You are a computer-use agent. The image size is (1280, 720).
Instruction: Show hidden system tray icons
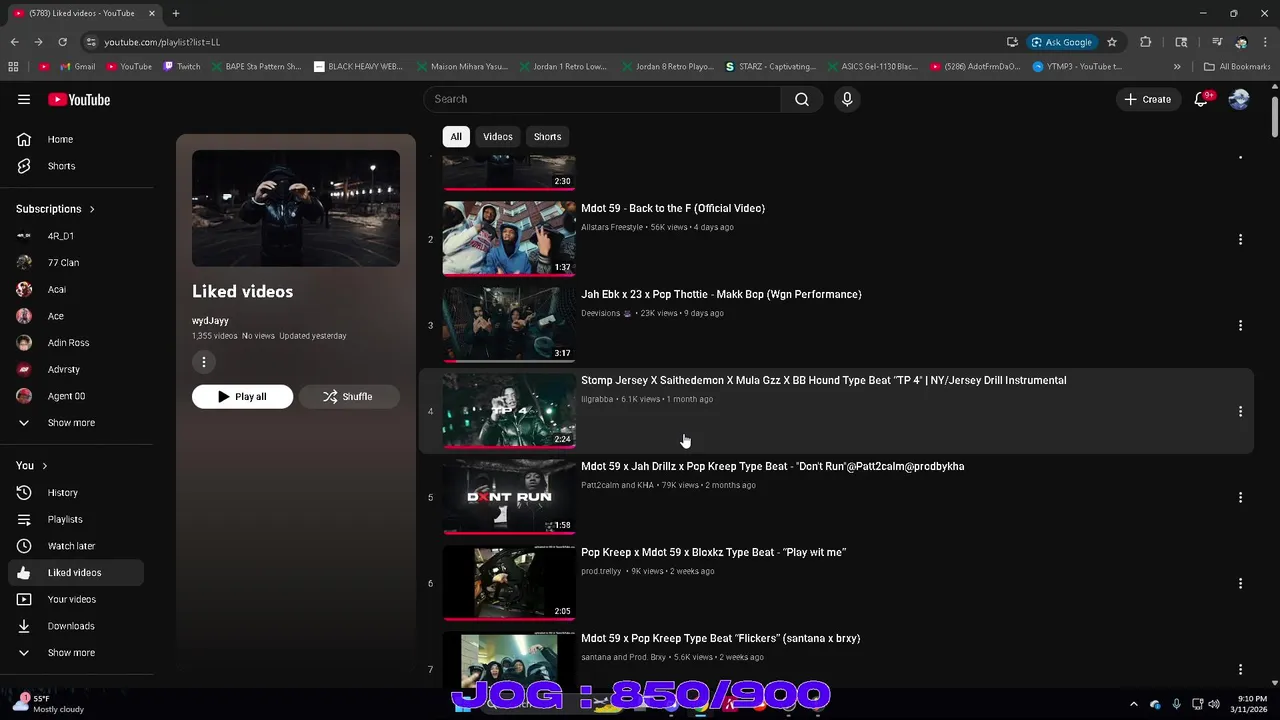pos(1133,704)
